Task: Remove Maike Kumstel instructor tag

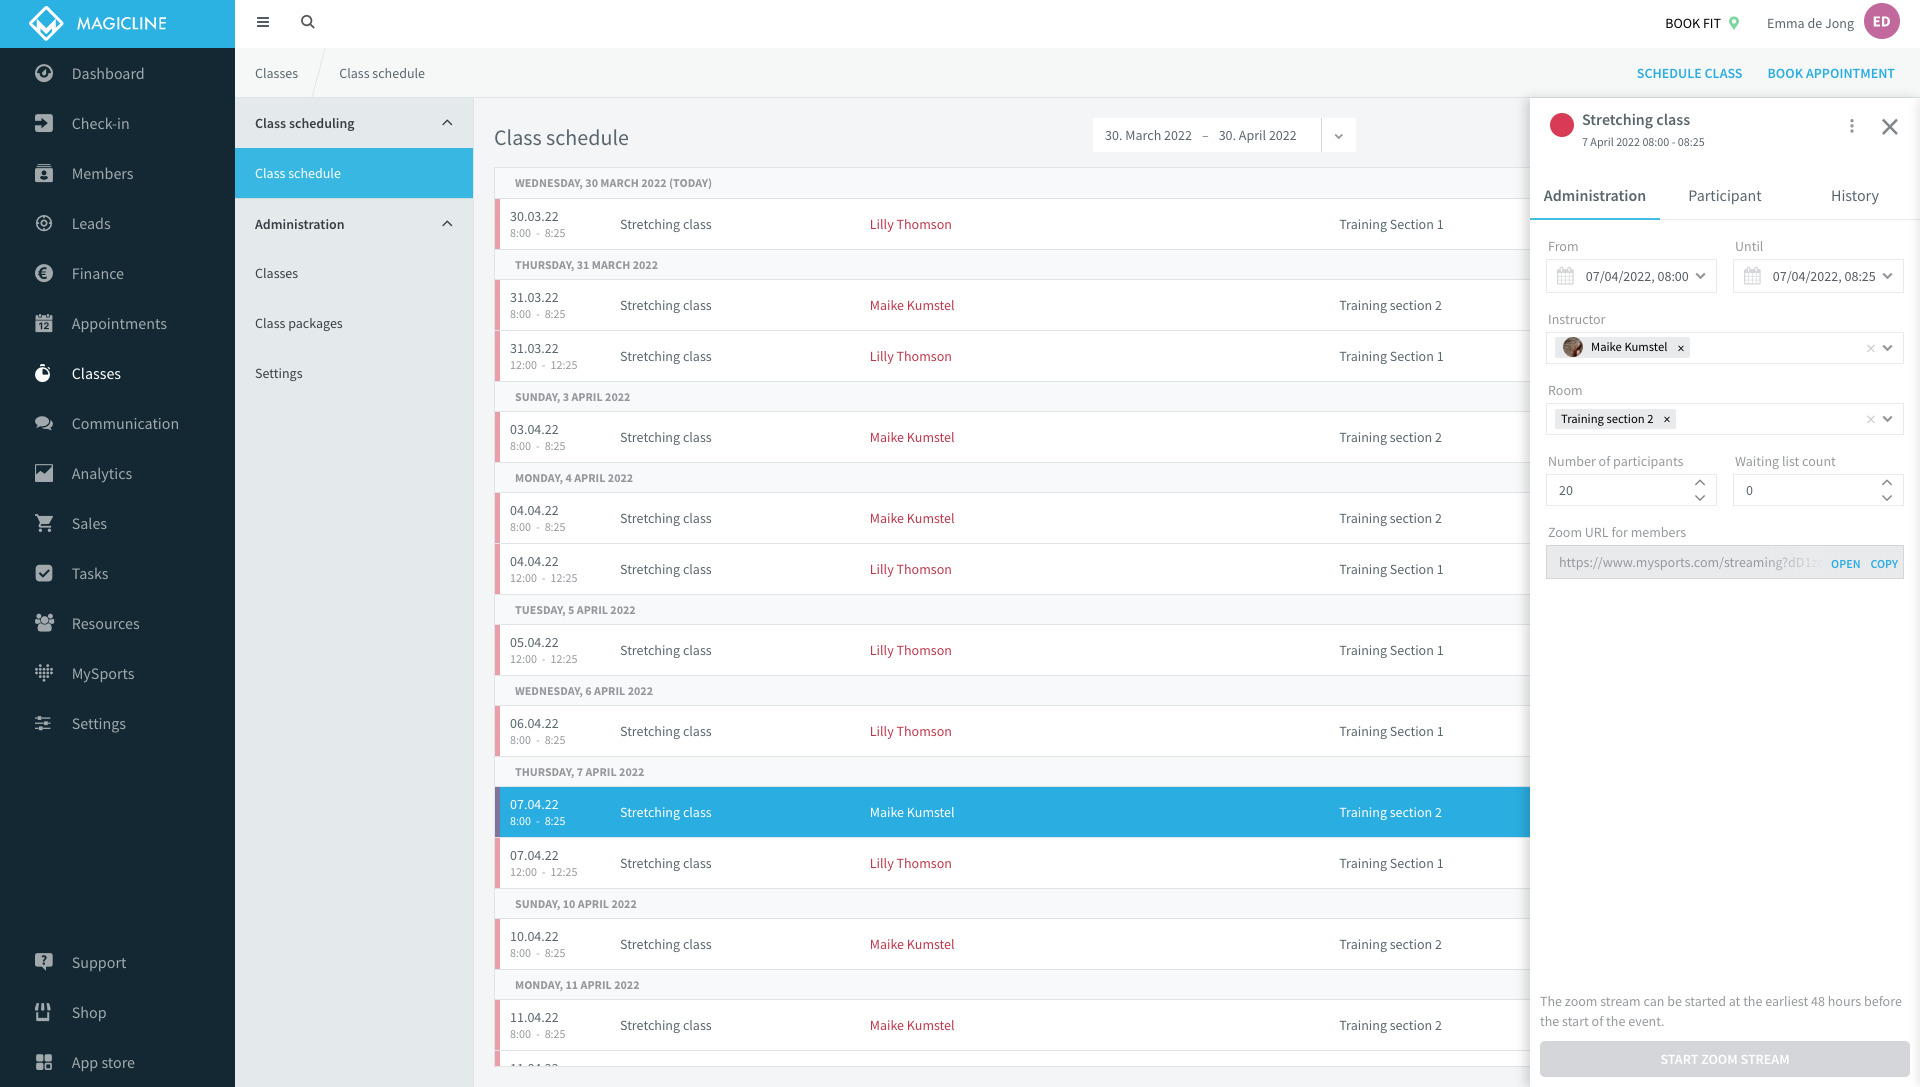Action: pos(1681,348)
